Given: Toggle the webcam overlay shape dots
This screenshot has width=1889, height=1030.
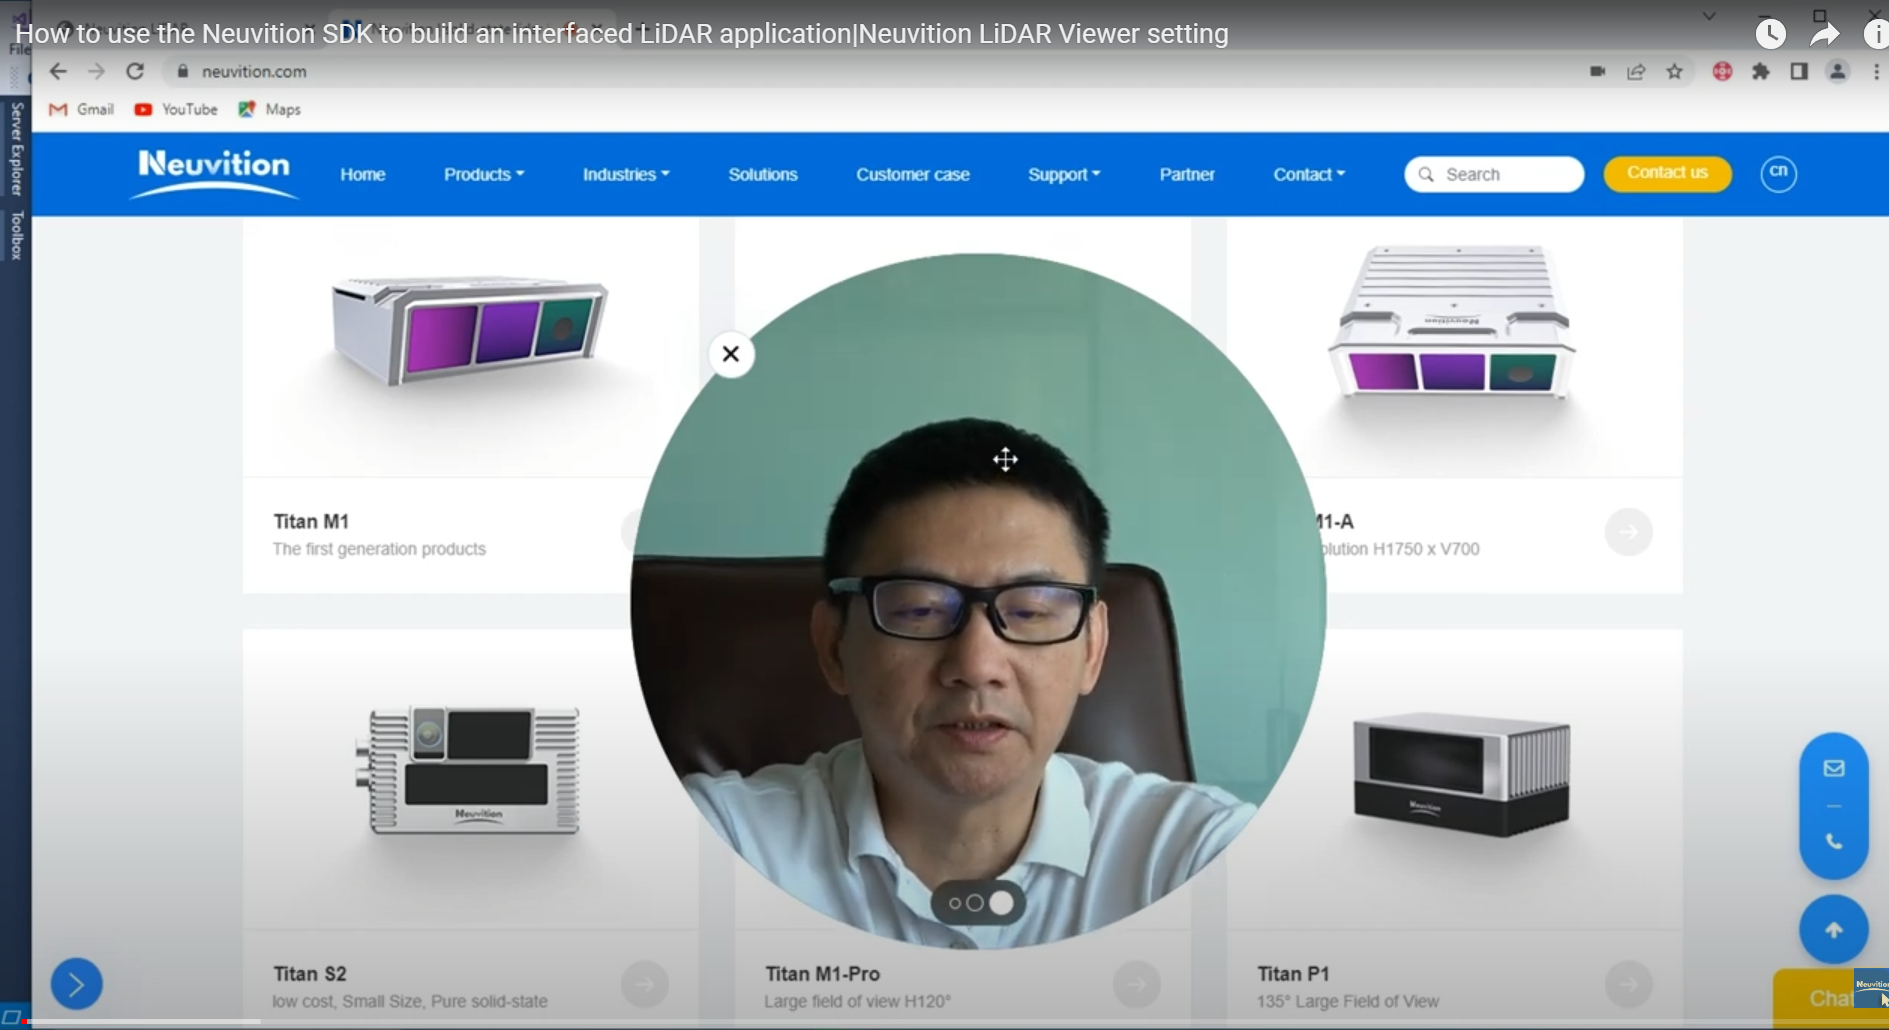Looking at the screenshot, I should tap(977, 902).
